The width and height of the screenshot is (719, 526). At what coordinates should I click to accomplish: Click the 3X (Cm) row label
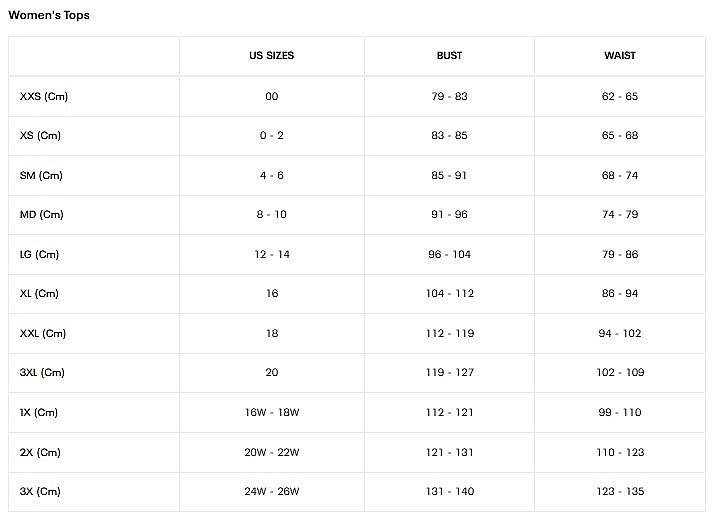40,491
